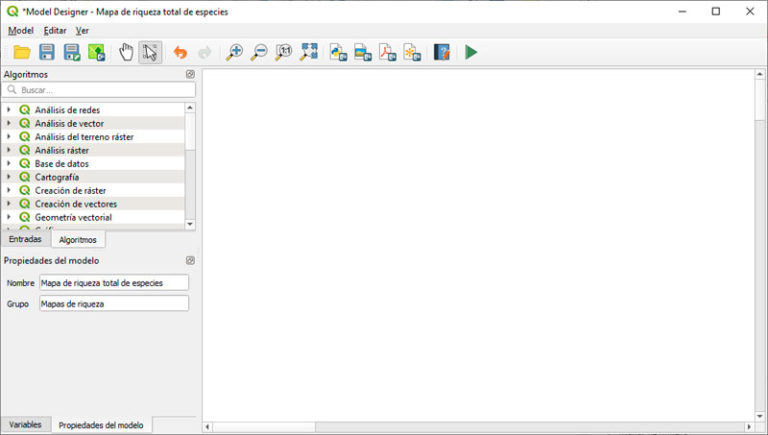
Task: Click canvas horizontal scroll right arrow
Action: (x=748, y=427)
